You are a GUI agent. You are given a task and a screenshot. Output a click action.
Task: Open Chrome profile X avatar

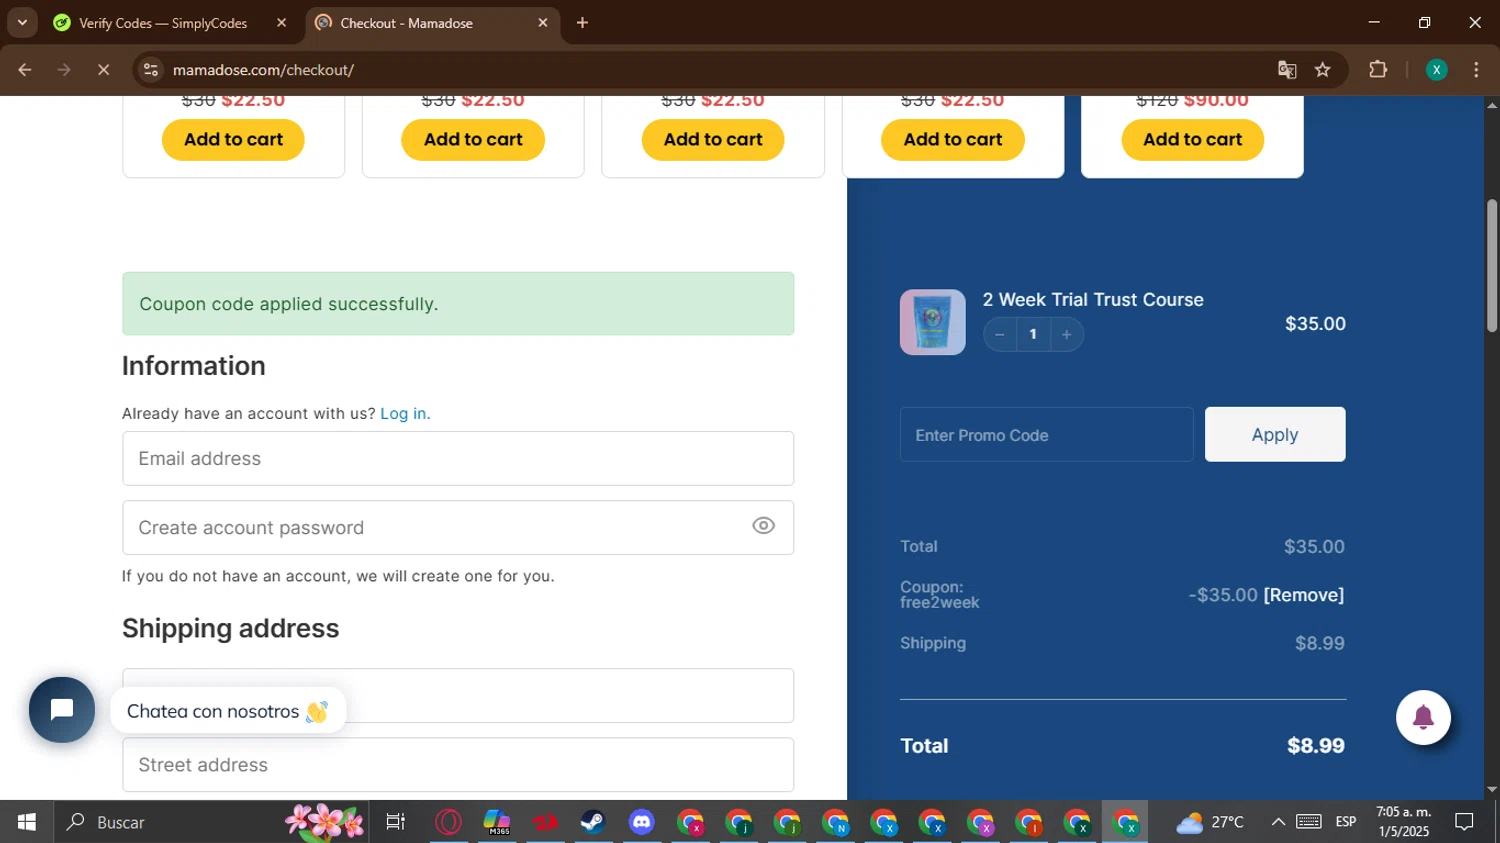1437,70
